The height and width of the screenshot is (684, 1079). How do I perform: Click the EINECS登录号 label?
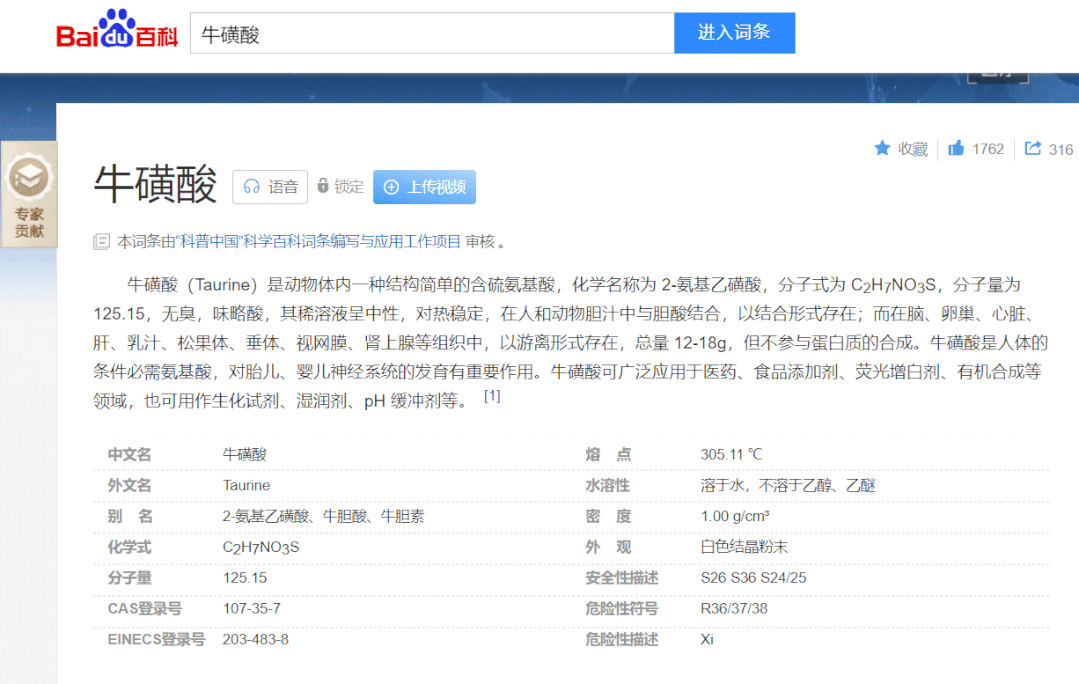point(156,639)
